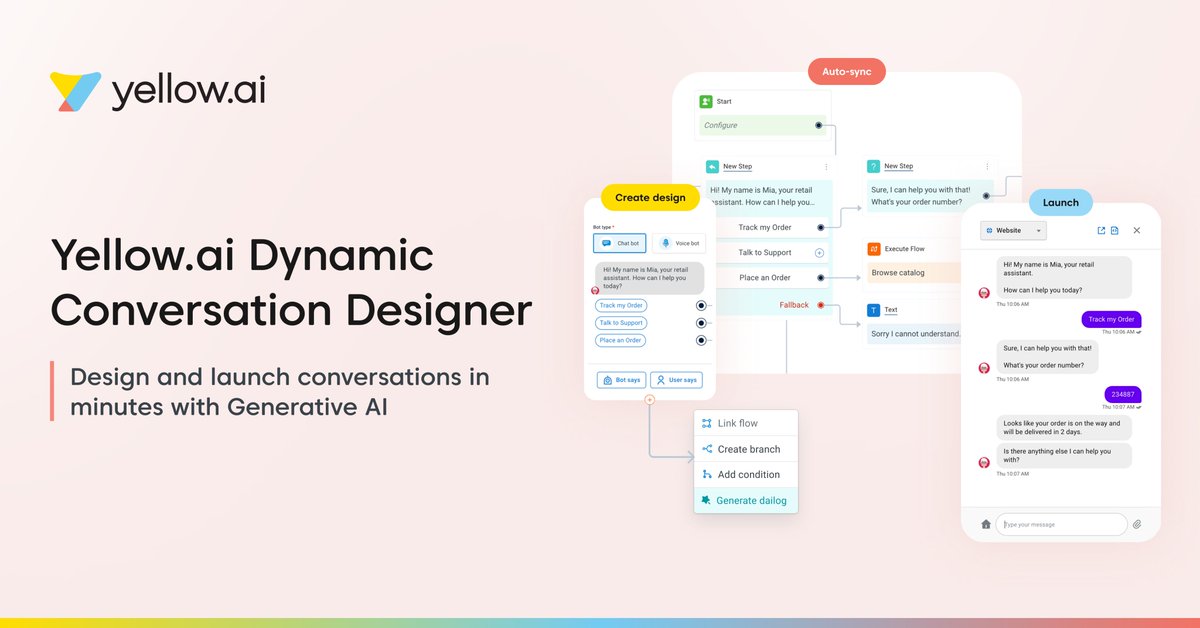1200x628 pixels.
Task: Click the underlined Text node title
Action: [891, 310]
